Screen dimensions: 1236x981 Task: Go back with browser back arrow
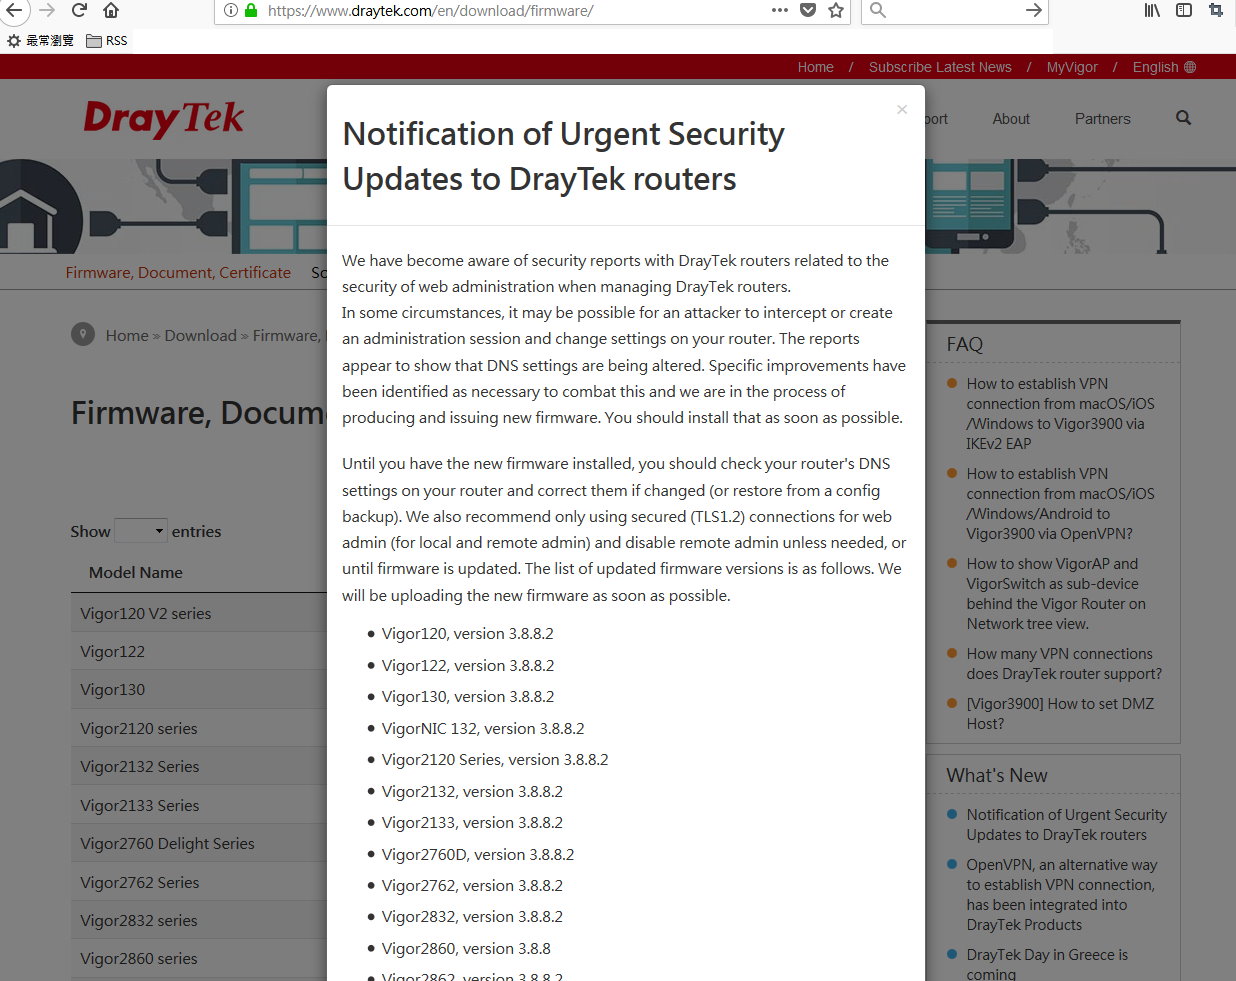[x=14, y=10]
